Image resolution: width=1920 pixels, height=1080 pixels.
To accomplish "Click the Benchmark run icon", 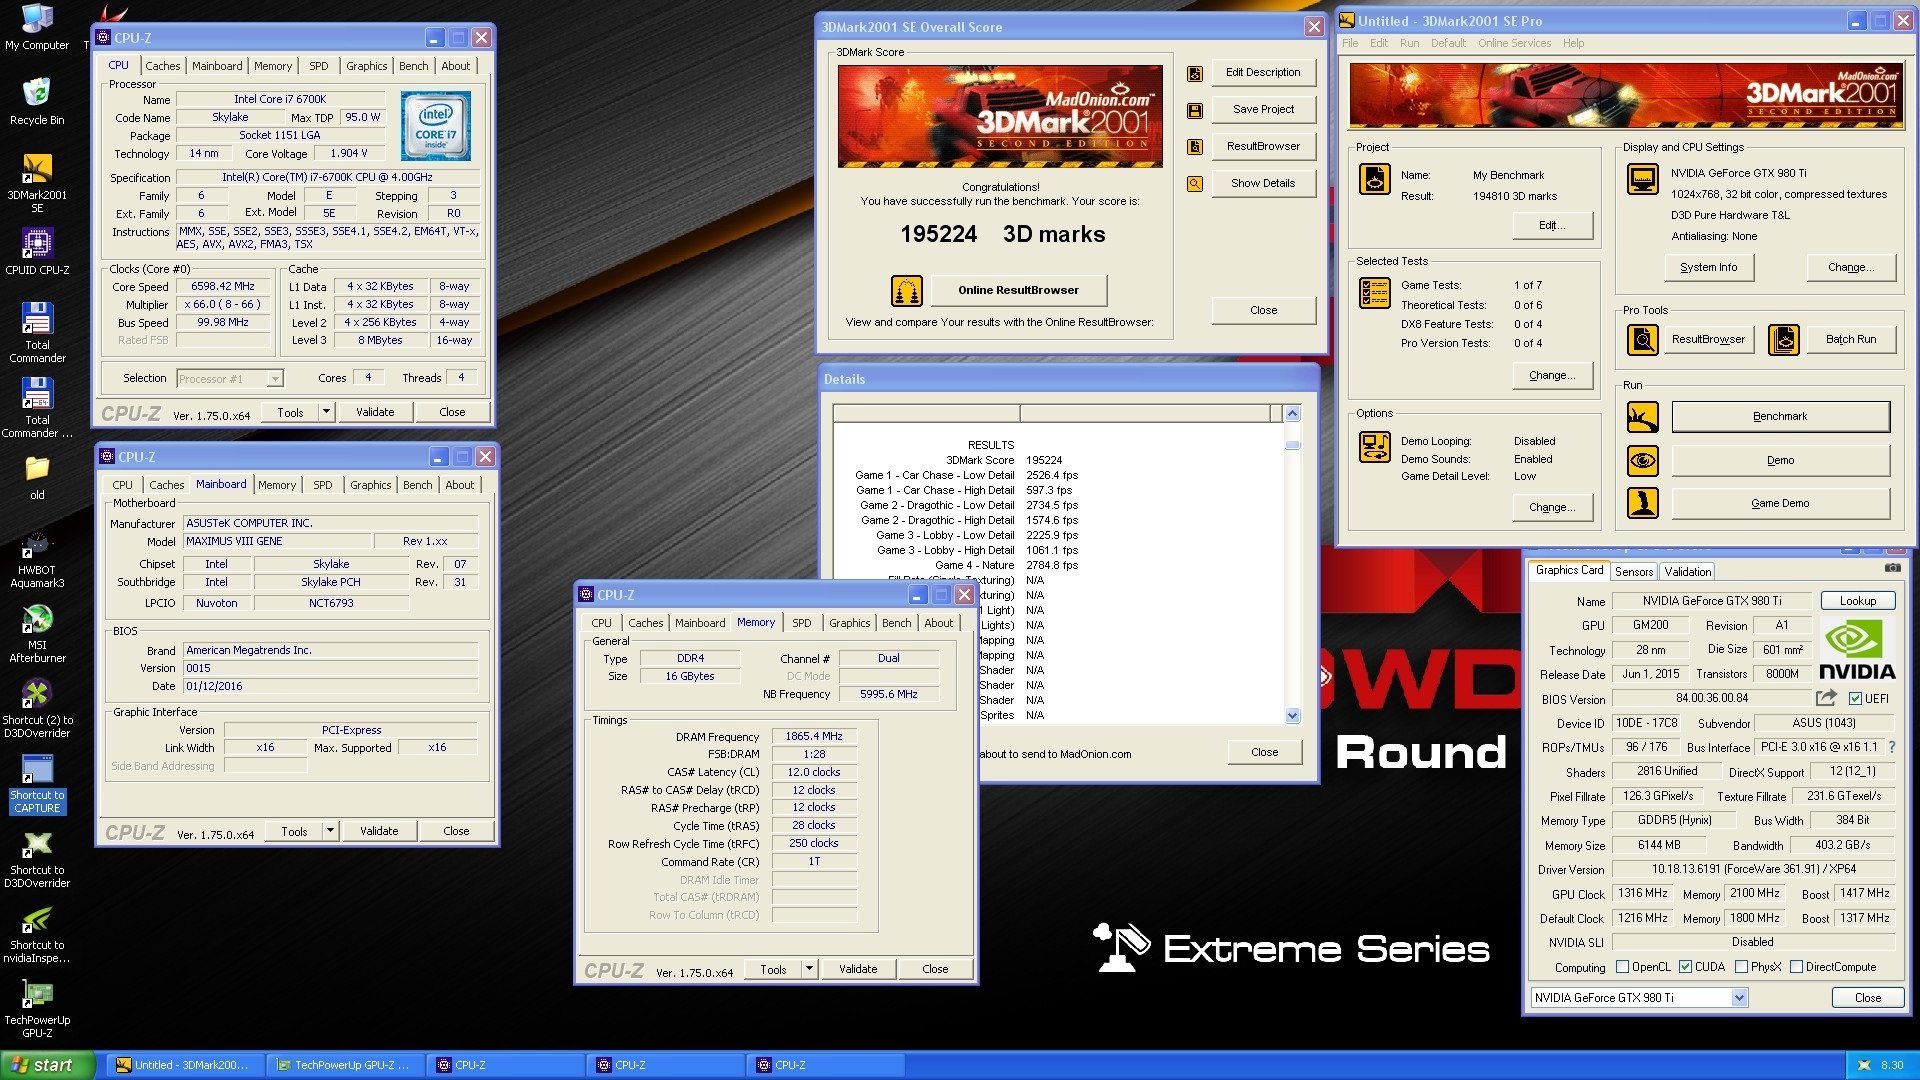I will pyautogui.click(x=1642, y=417).
